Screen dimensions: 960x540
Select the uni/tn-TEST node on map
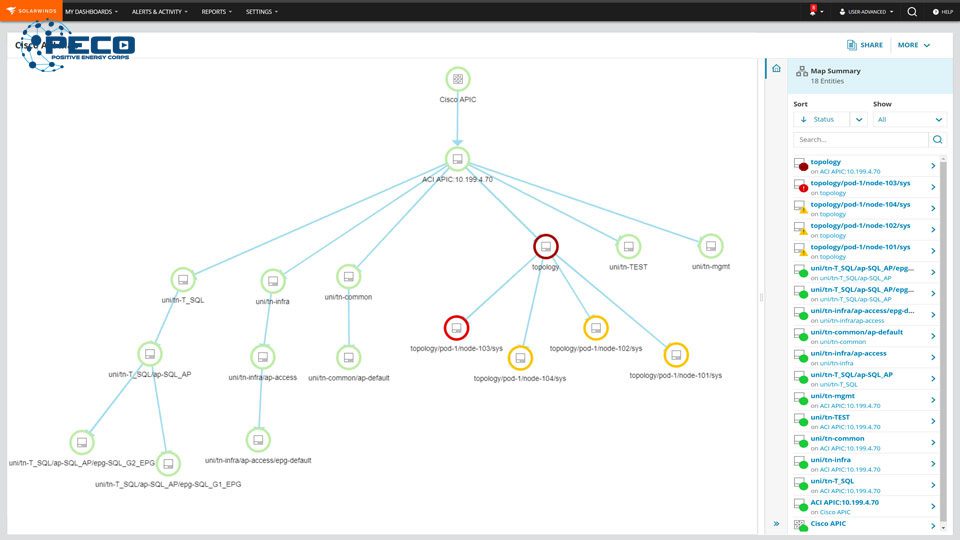[x=628, y=247]
